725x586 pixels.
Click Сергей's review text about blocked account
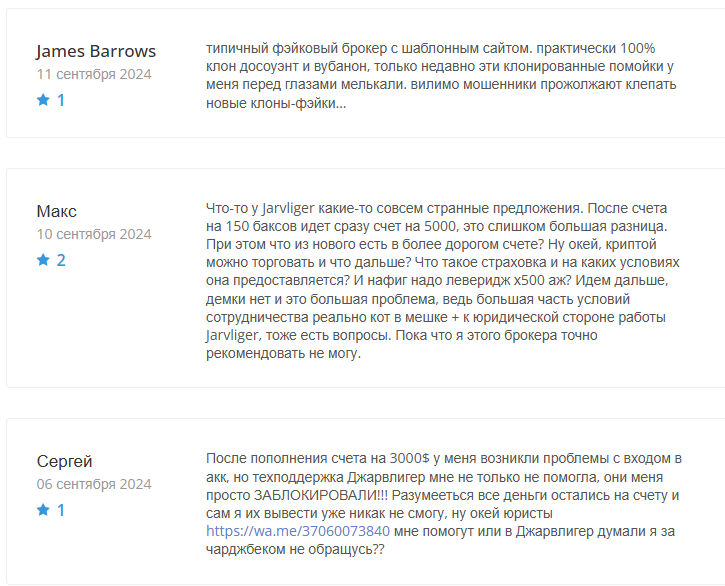coord(444,504)
